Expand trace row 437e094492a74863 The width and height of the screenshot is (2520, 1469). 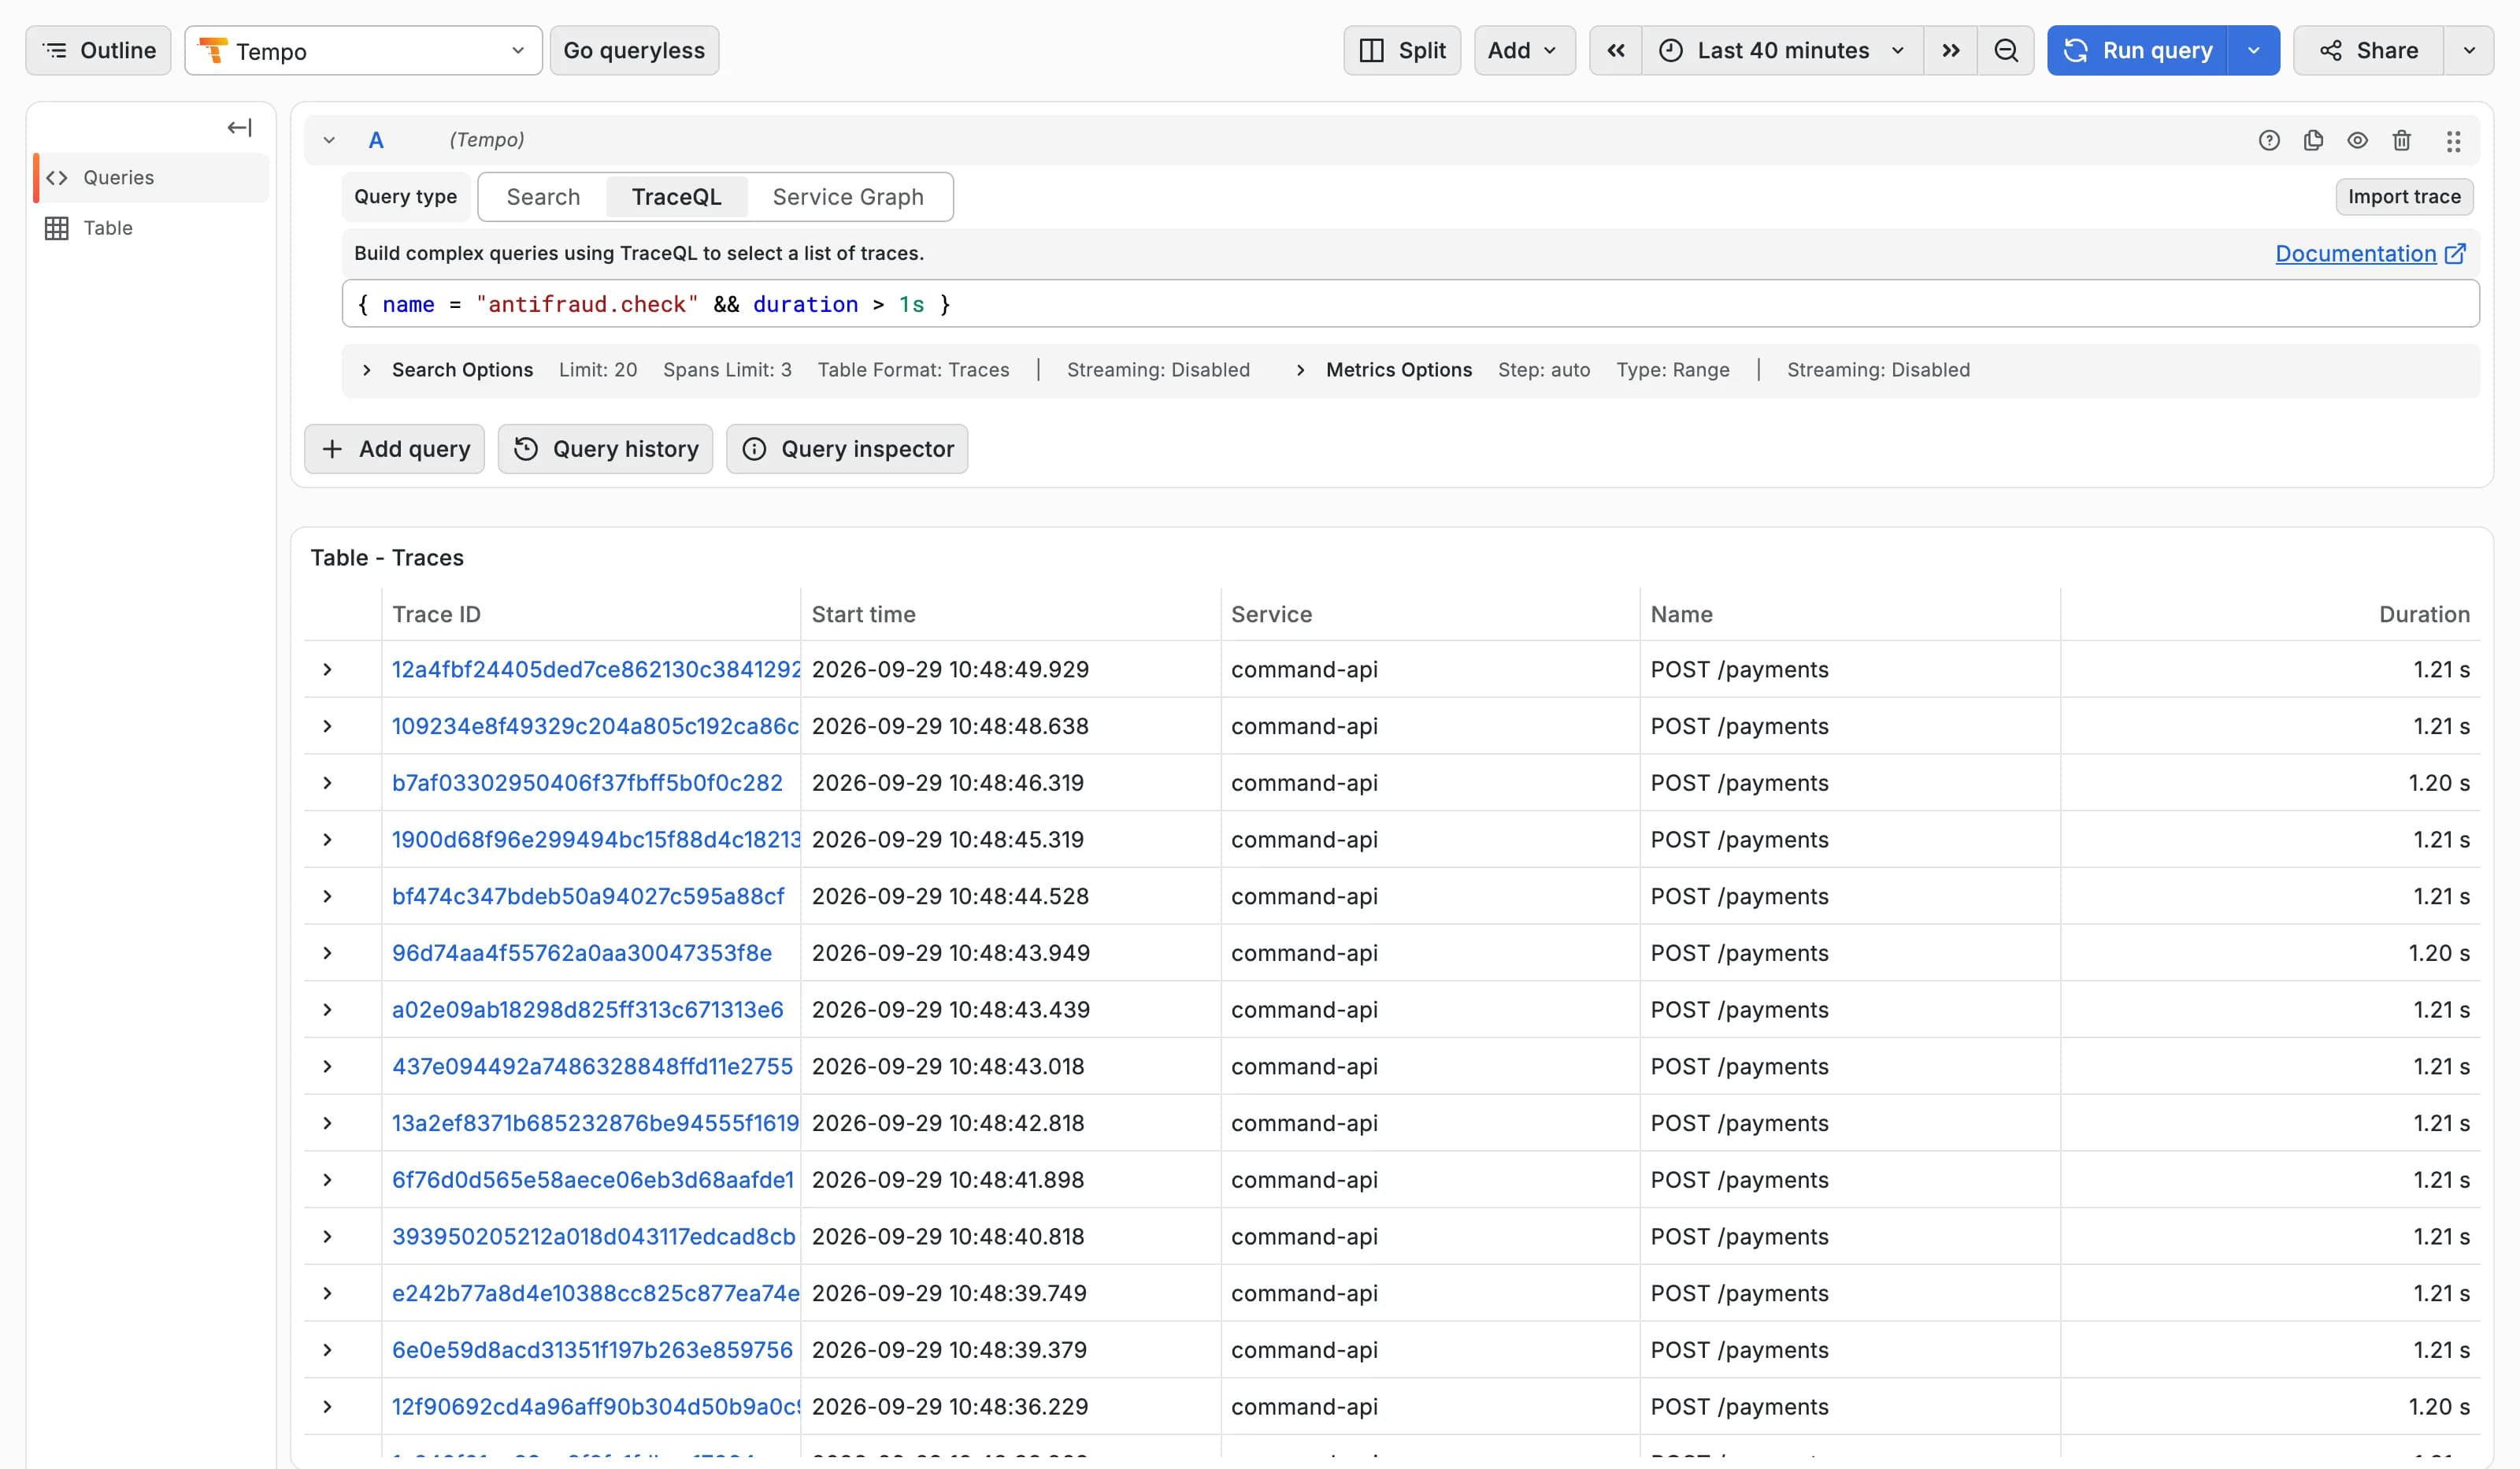327,1067
